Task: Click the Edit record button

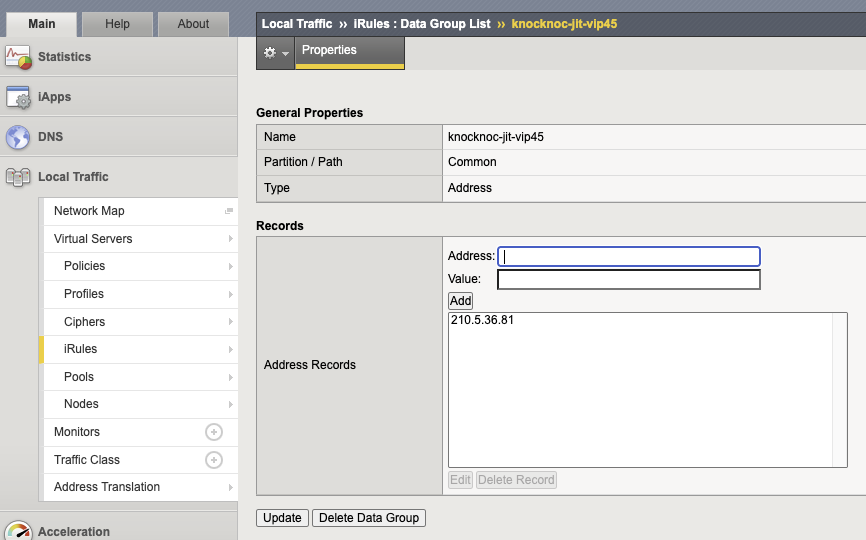Action: pos(460,480)
